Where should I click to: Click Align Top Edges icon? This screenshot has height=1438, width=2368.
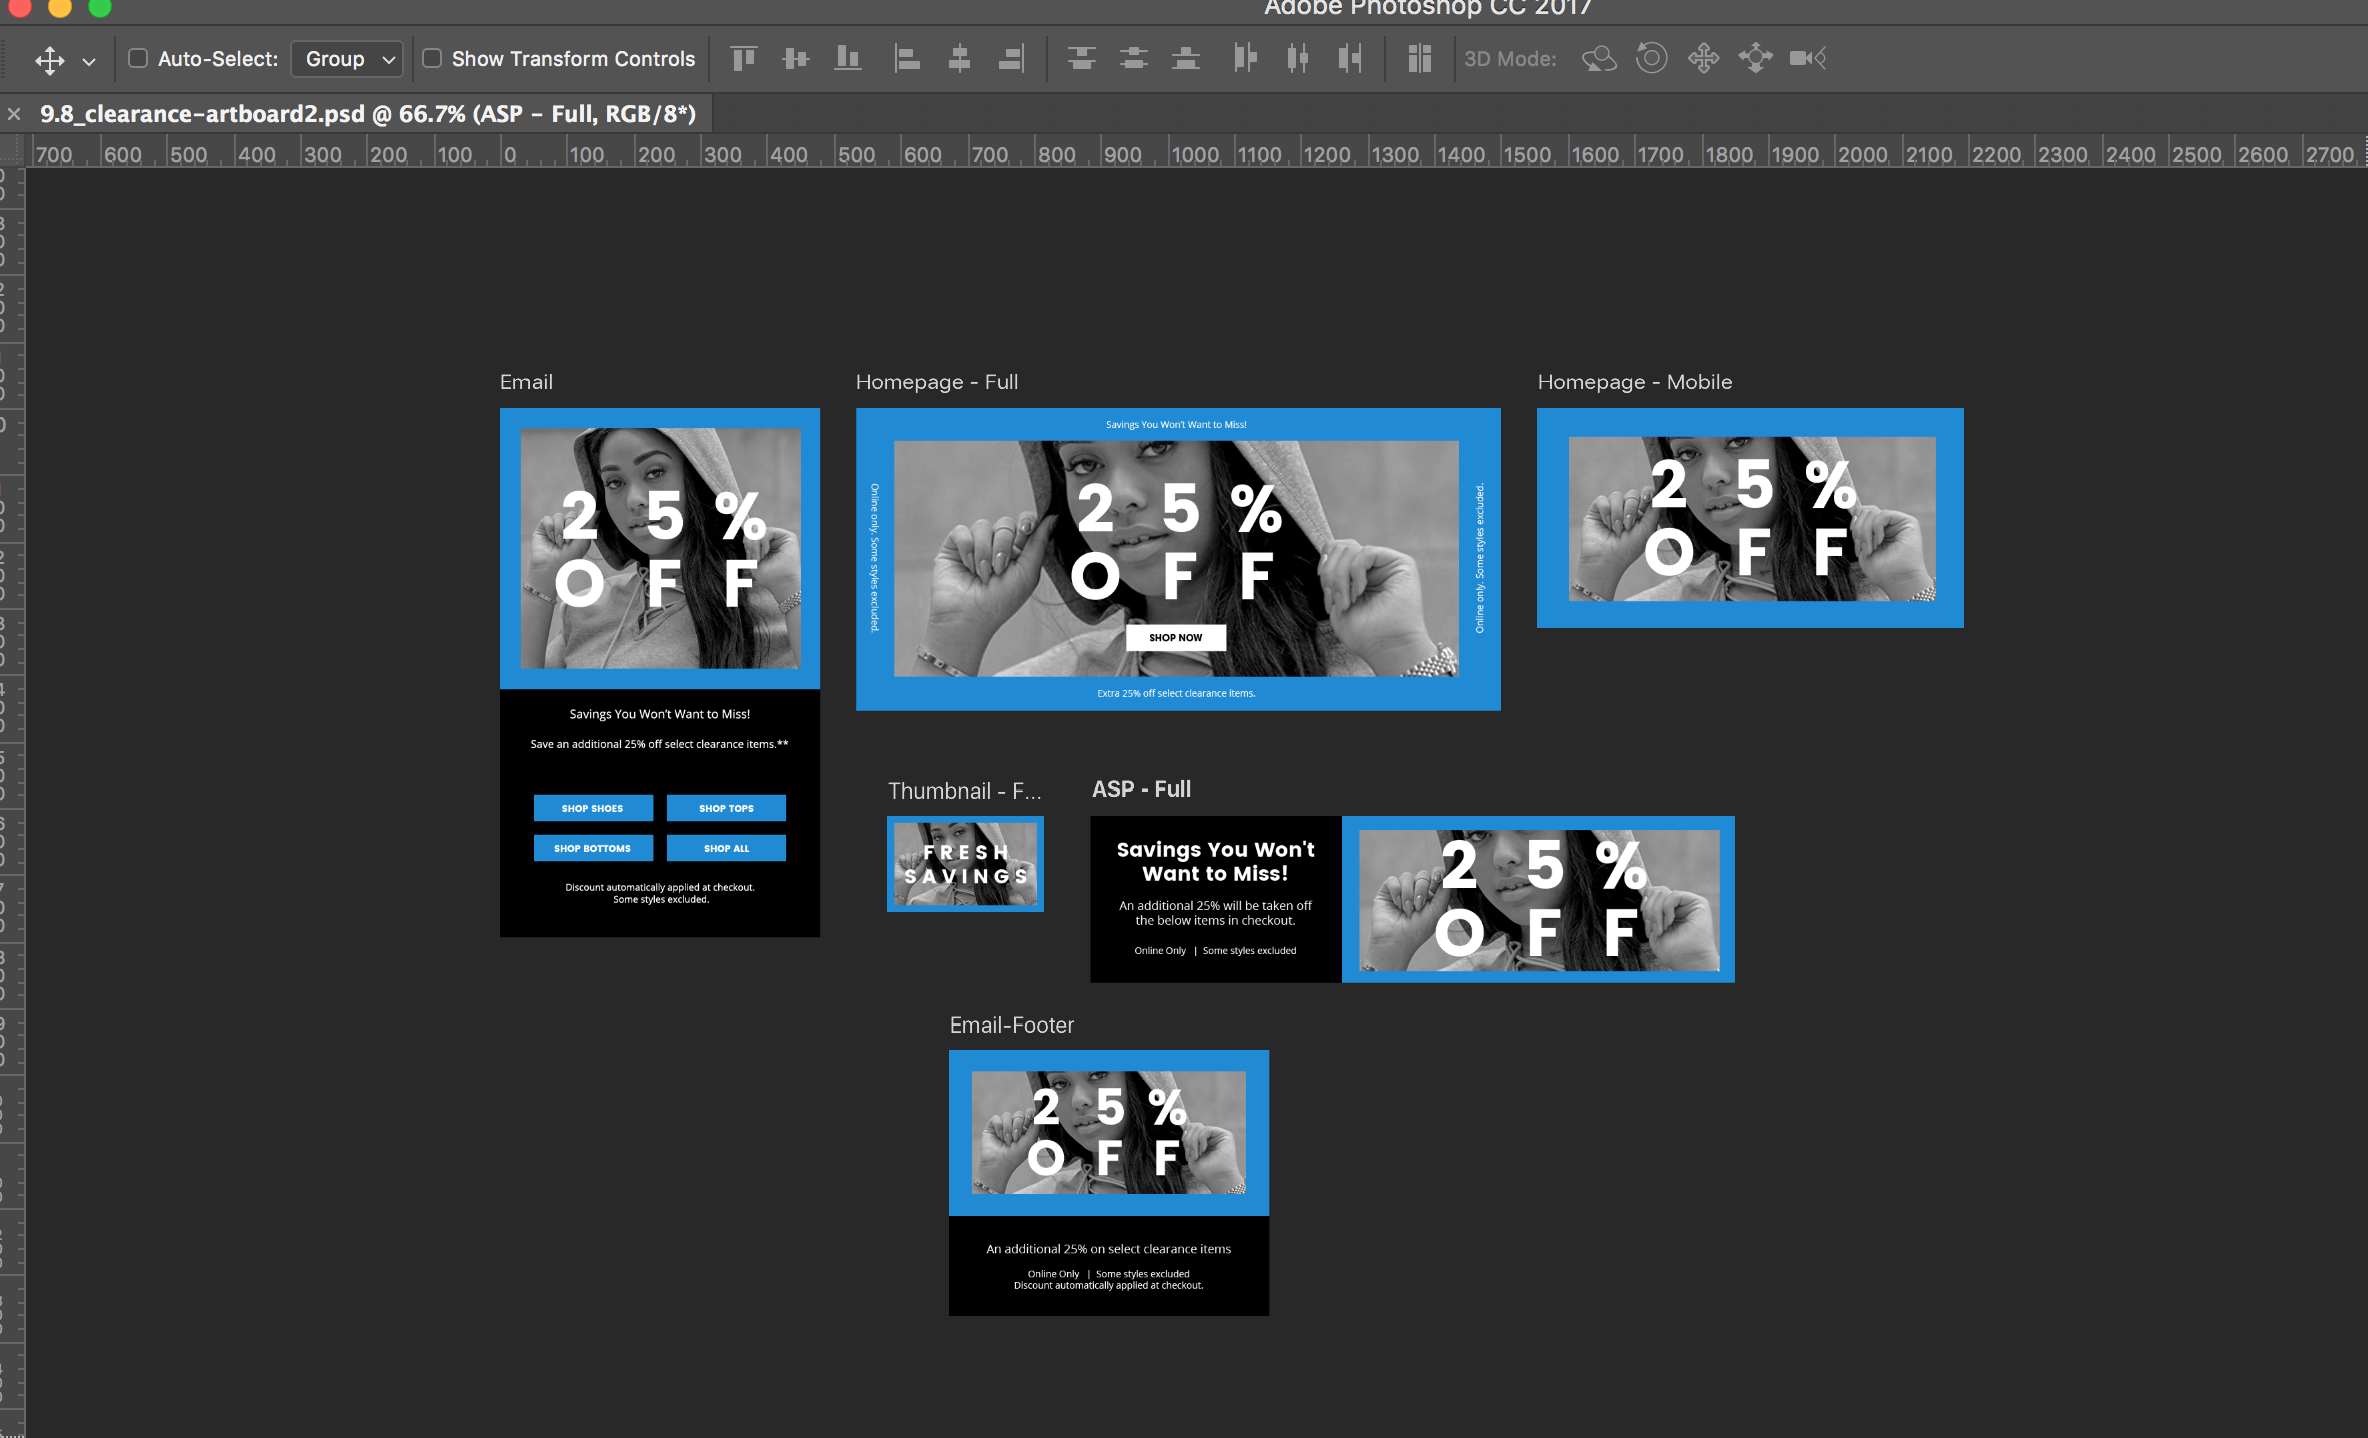(x=743, y=59)
